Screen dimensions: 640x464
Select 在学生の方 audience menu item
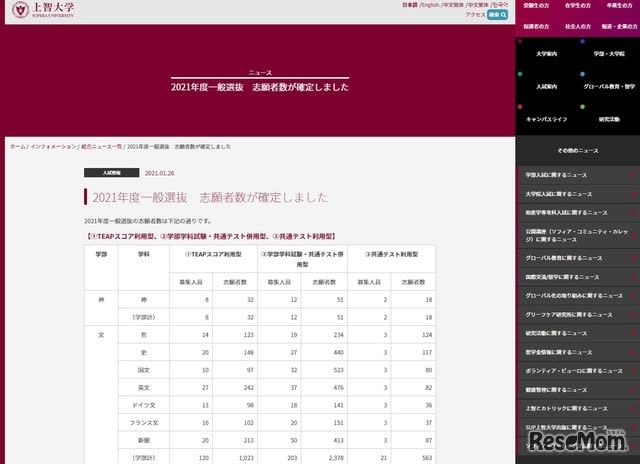[578, 6]
